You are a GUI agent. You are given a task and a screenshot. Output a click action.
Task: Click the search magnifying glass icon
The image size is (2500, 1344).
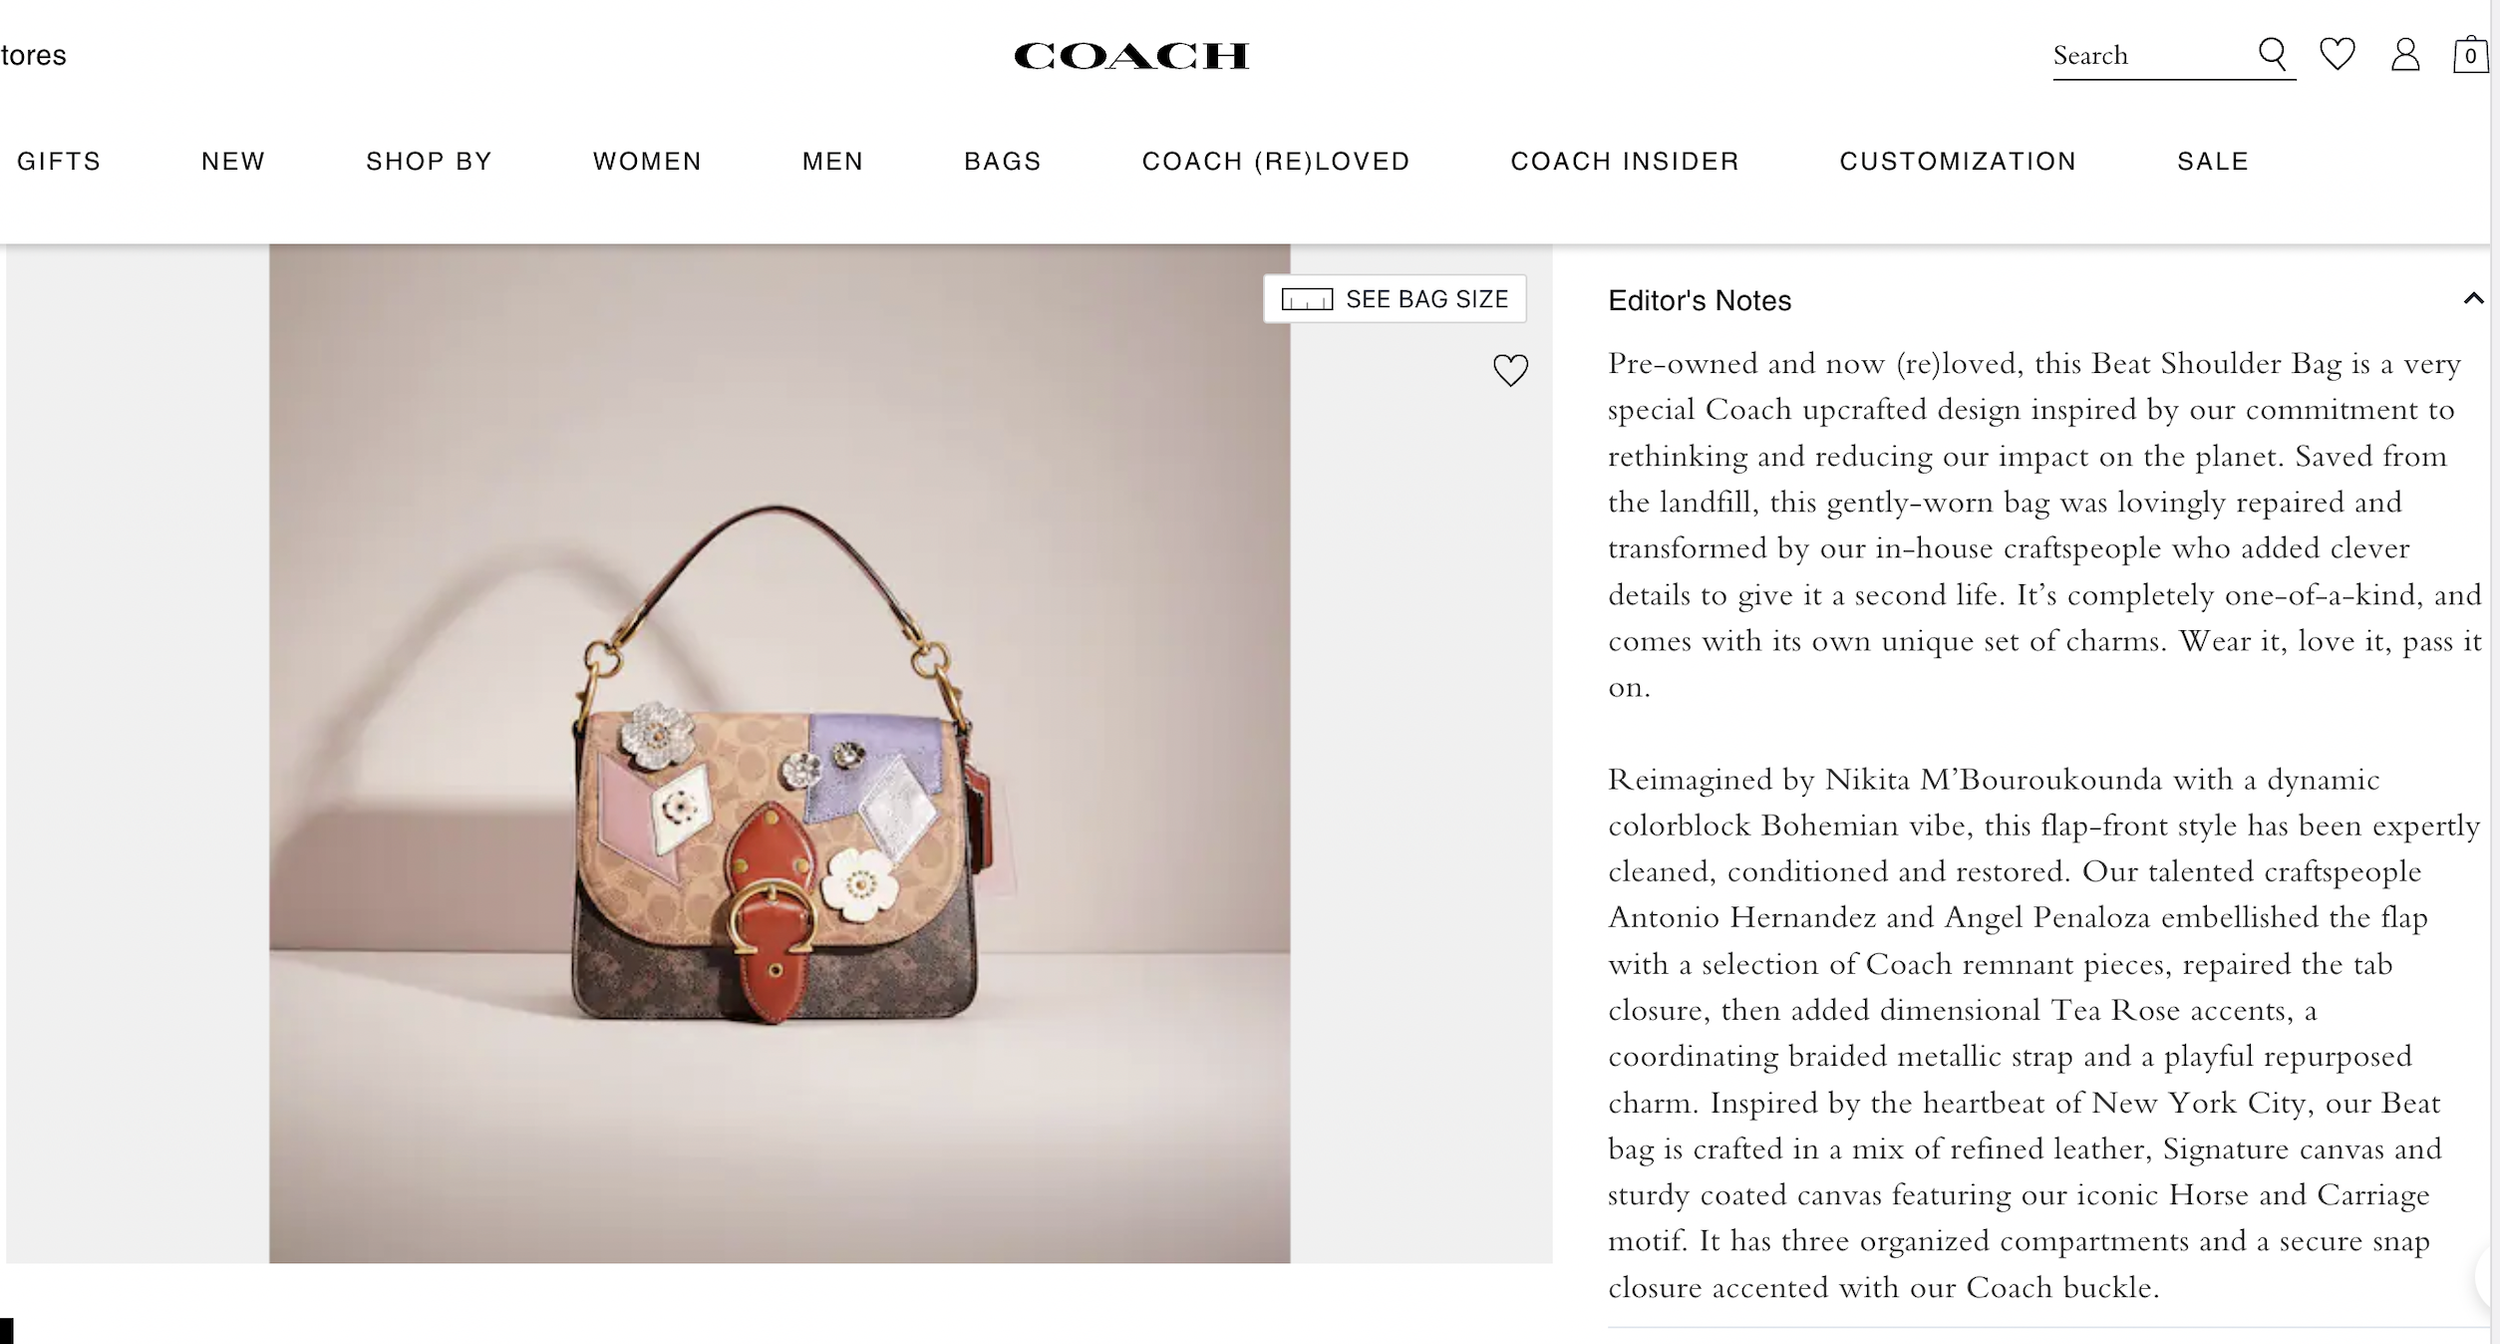point(2273,54)
